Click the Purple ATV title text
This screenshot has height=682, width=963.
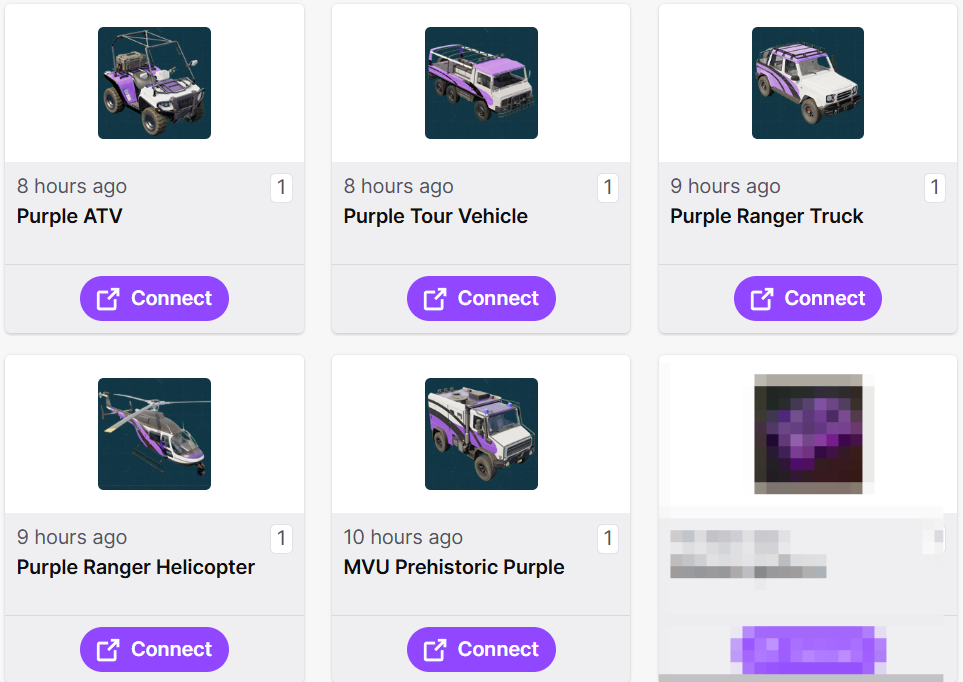[70, 216]
